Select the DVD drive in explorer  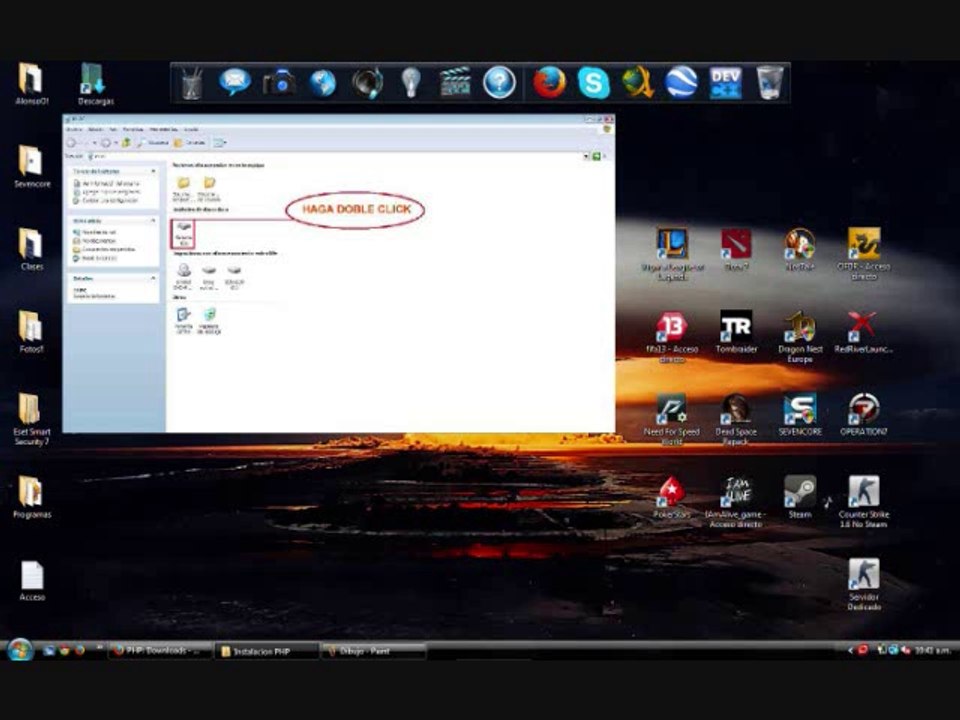183,277
